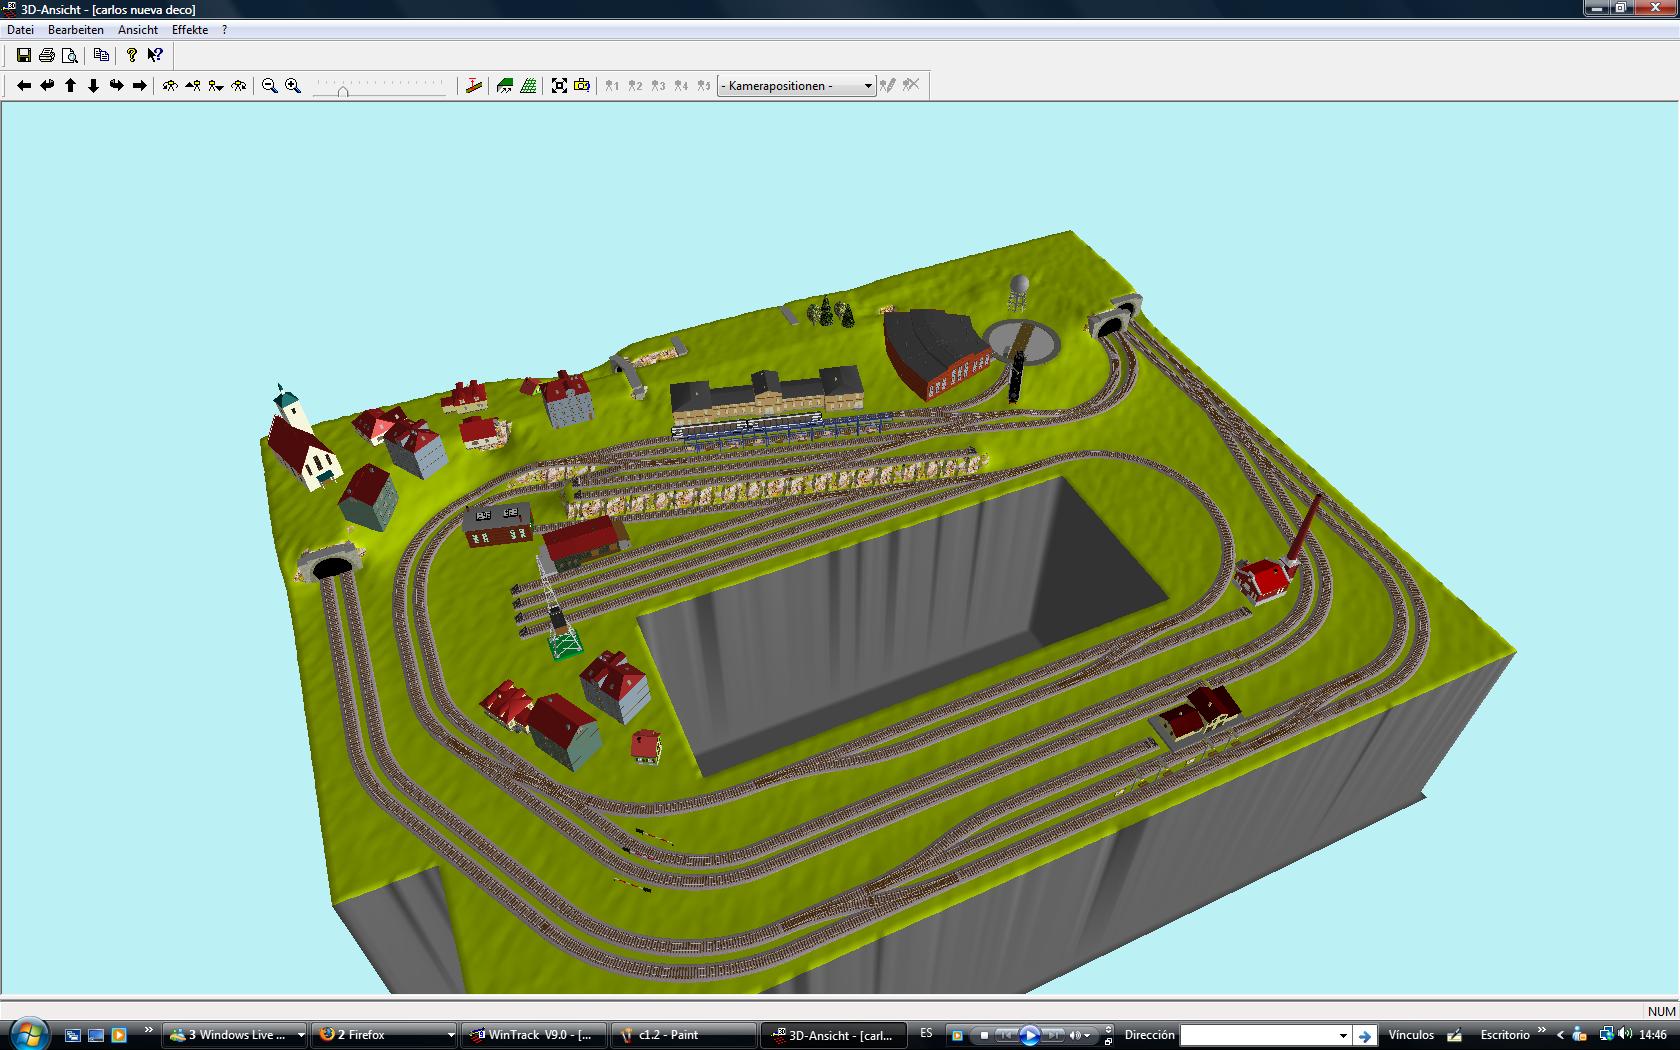Click the fit-to-window view icon
The width and height of the screenshot is (1680, 1050).
[x=559, y=86]
